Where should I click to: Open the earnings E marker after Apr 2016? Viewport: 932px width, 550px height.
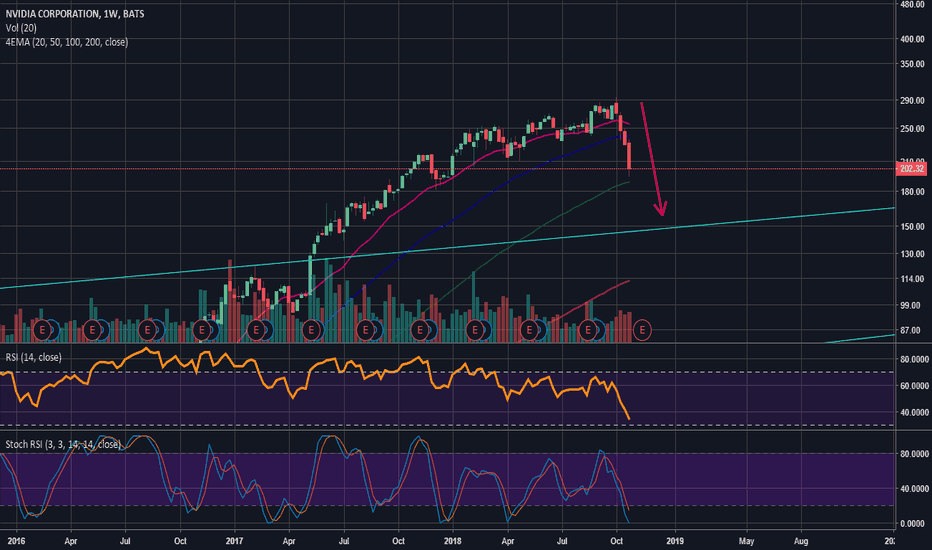(x=92, y=329)
